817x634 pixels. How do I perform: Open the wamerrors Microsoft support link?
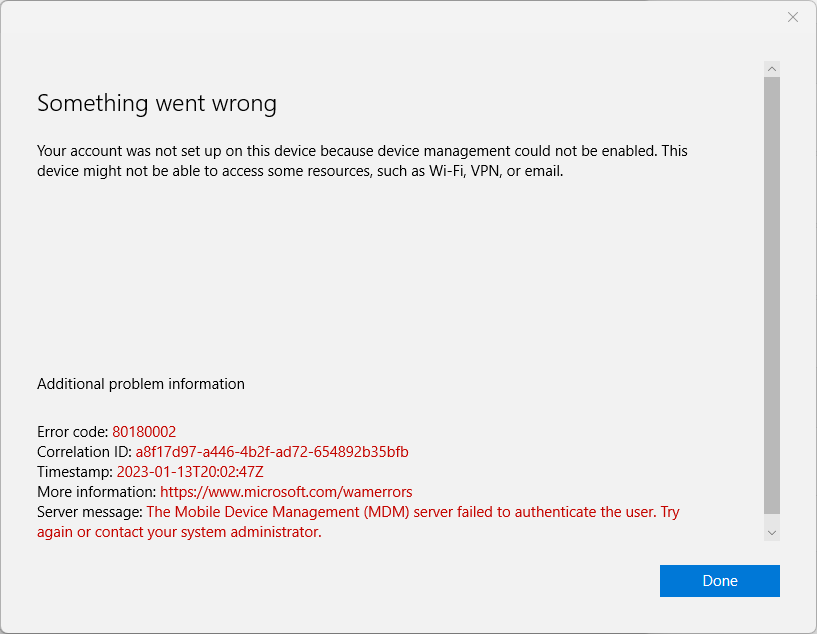point(286,491)
